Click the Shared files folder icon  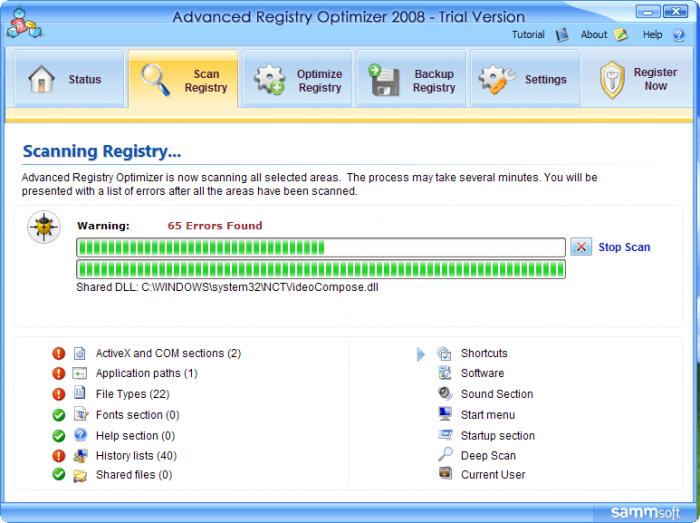[x=80, y=476]
